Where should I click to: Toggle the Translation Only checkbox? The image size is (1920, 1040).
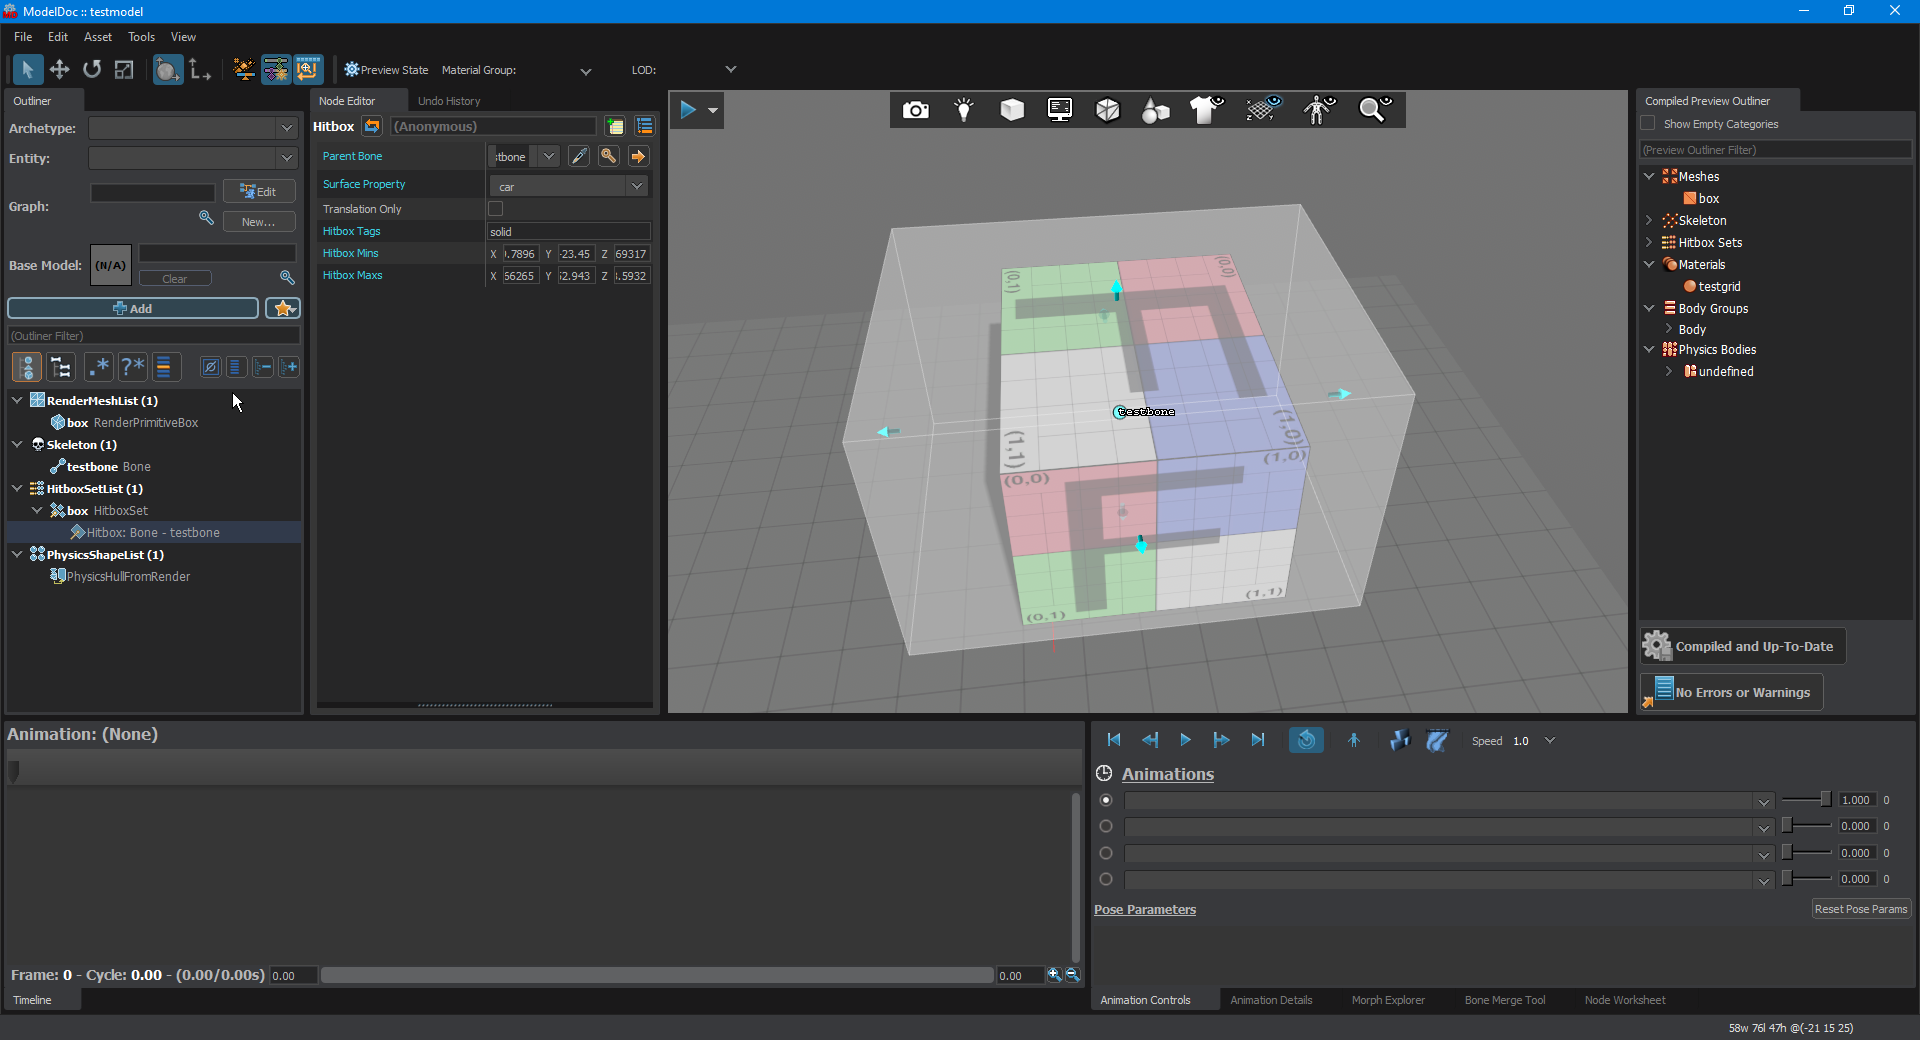[x=495, y=208]
